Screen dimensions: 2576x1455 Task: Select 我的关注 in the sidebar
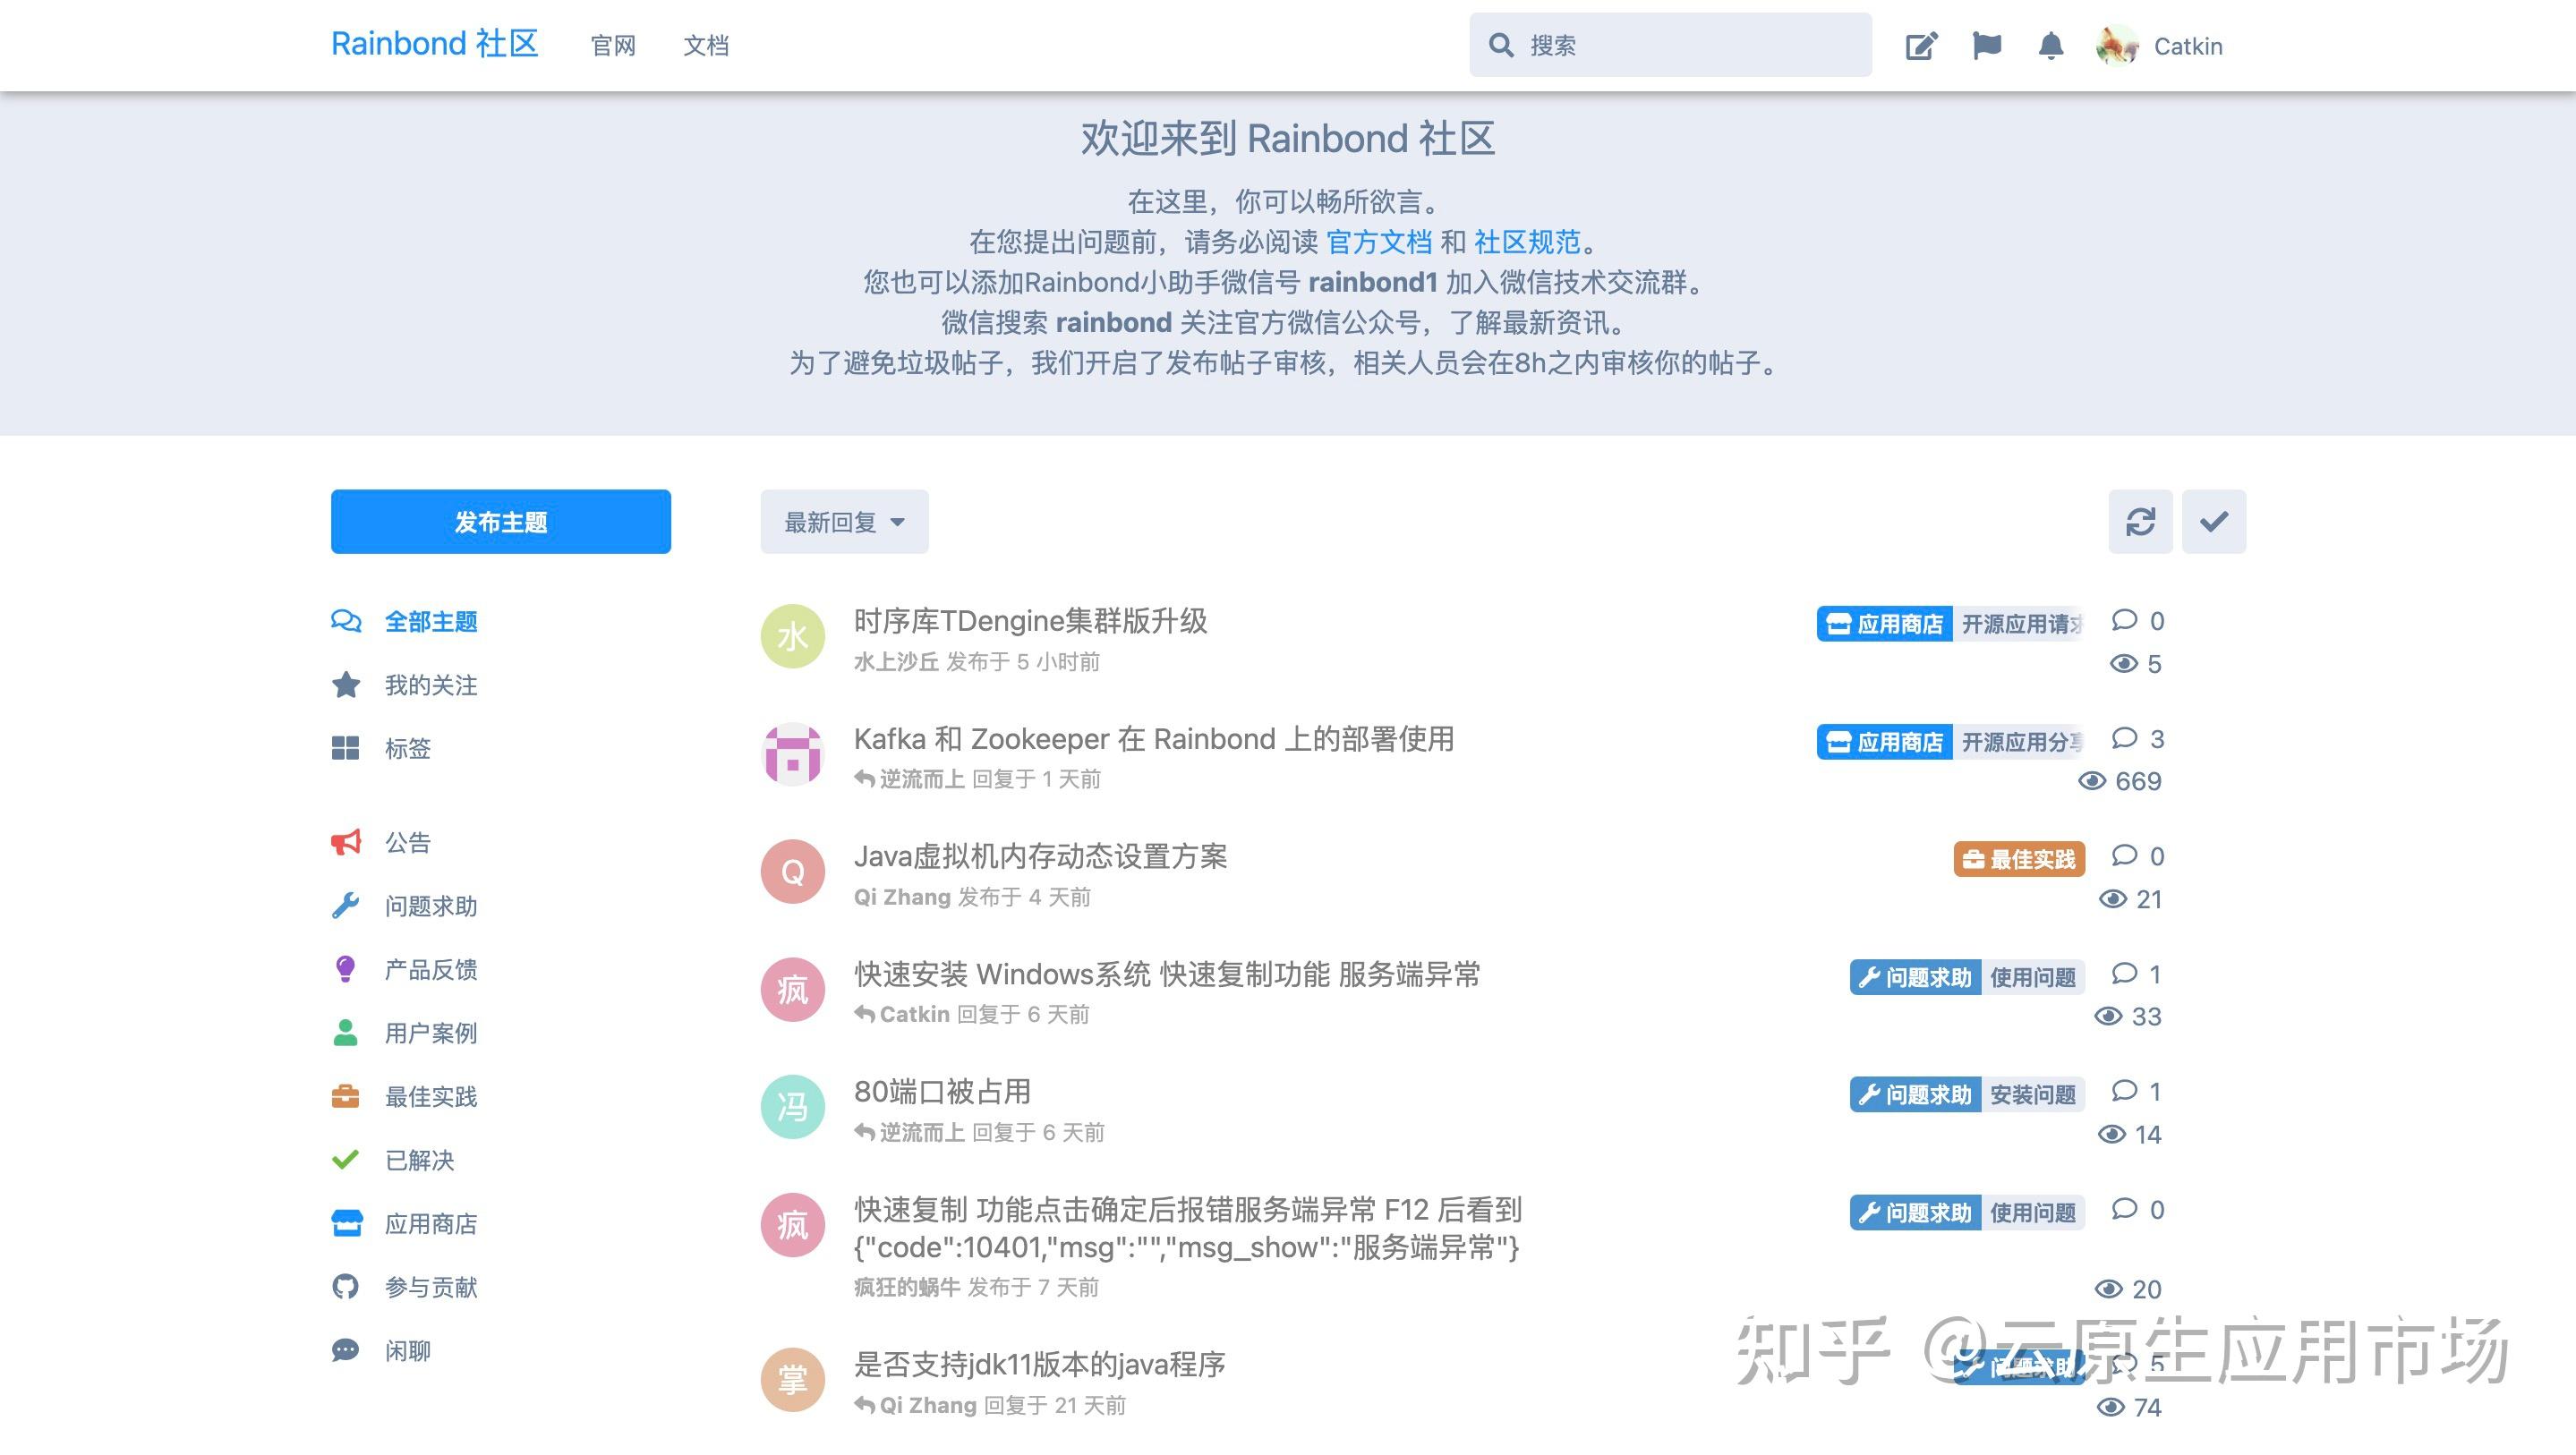point(430,685)
